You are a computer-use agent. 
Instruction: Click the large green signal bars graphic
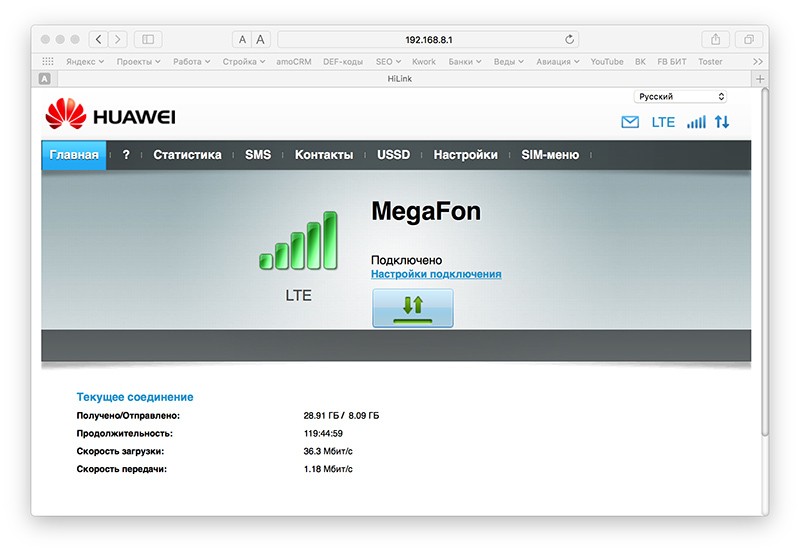click(298, 240)
